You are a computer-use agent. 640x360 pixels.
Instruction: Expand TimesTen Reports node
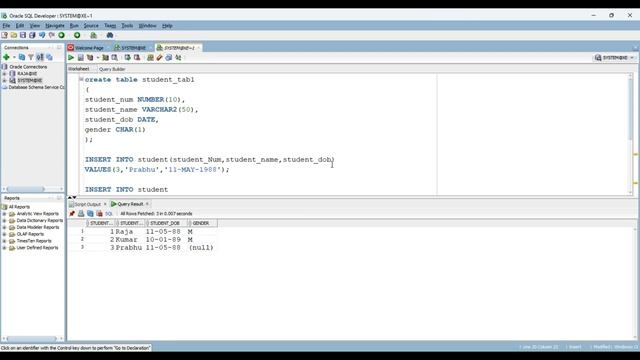(4, 241)
